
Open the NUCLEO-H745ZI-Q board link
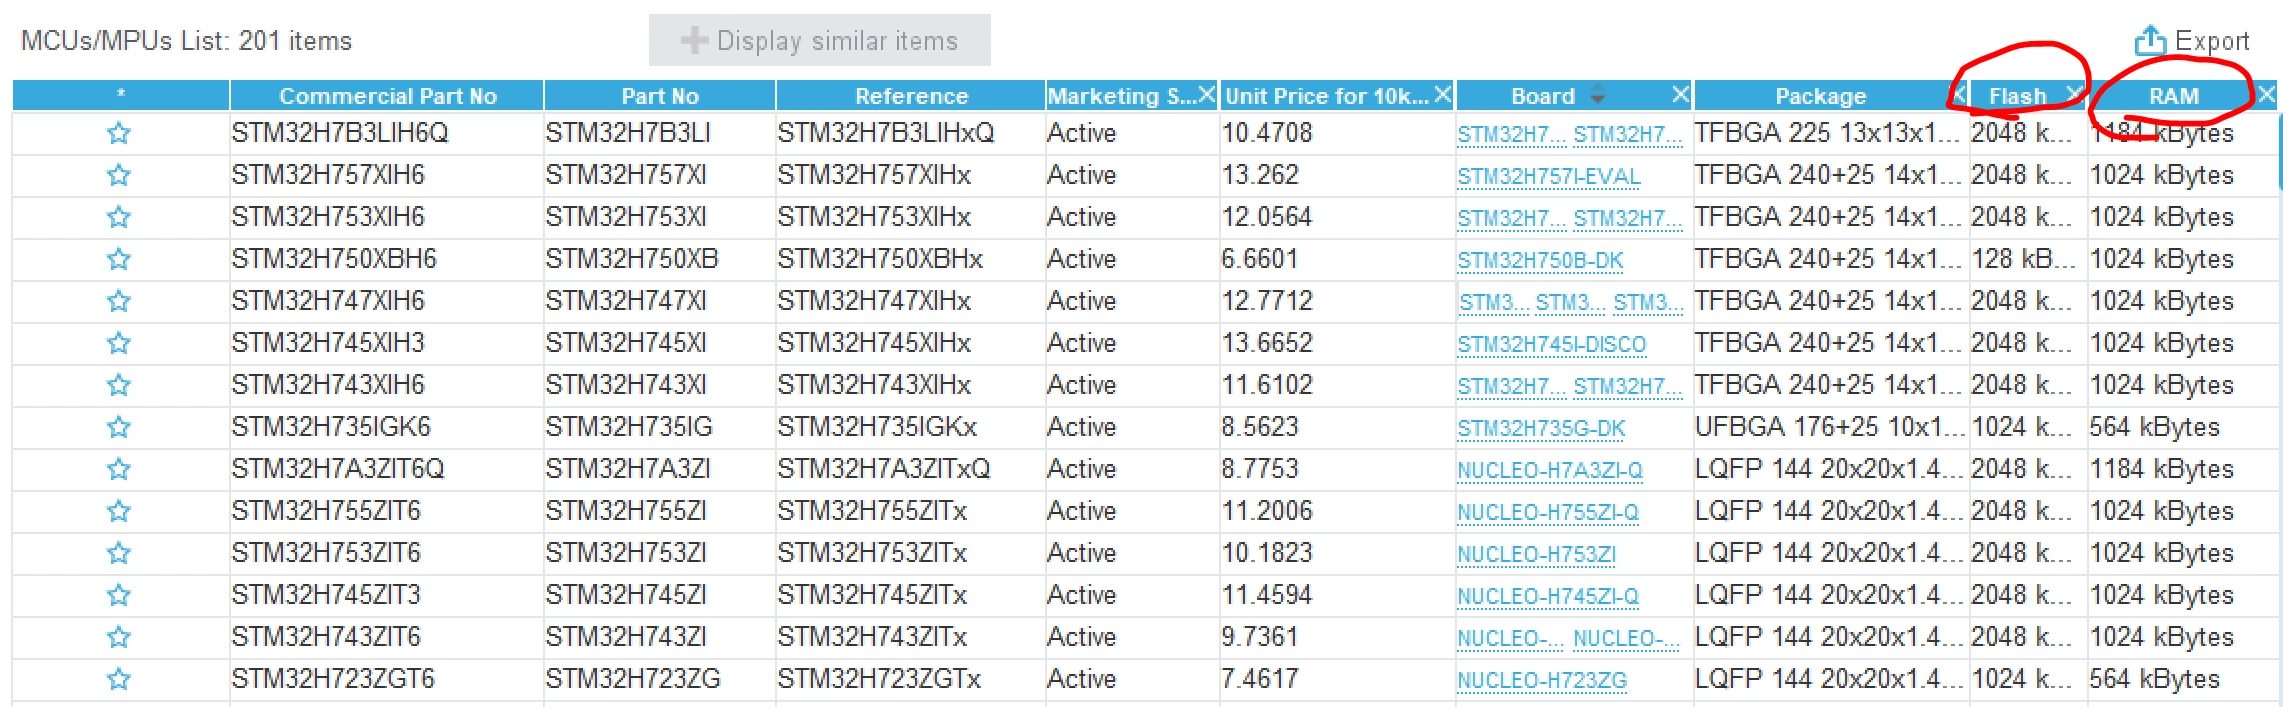tap(1548, 597)
